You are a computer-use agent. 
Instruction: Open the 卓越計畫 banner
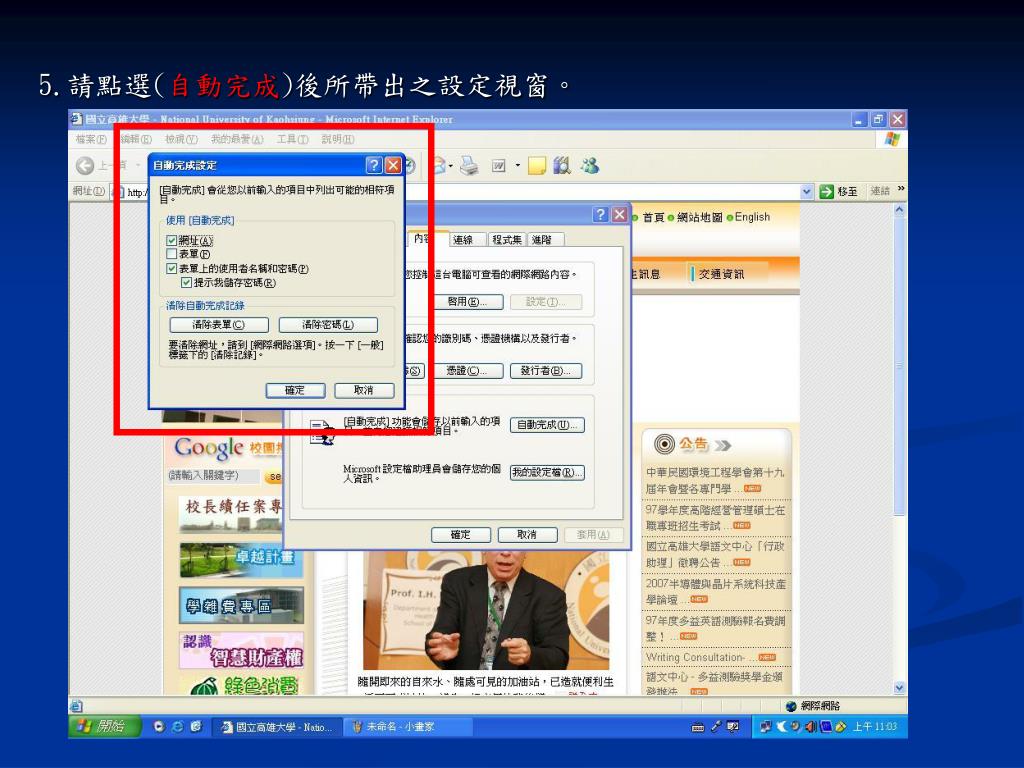pos(241,560)
